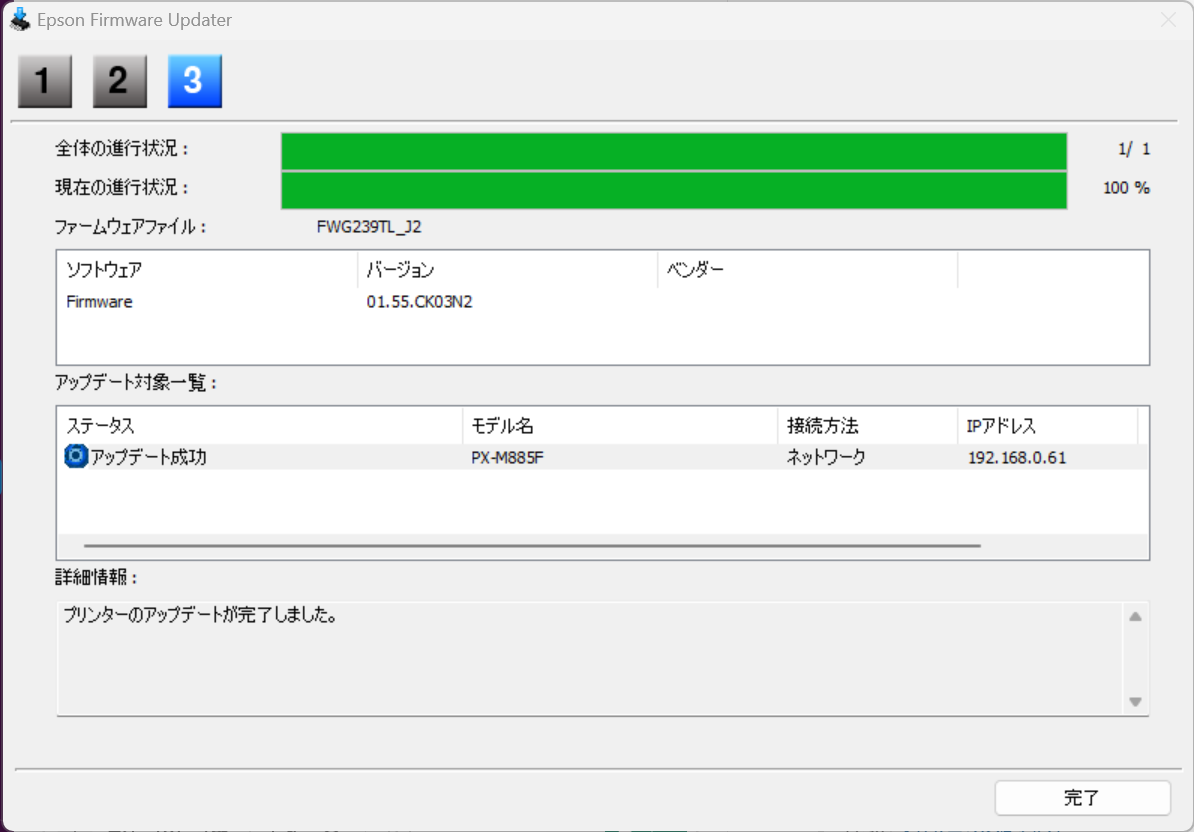The image size is (1194, 832).
Task: Click the 接続方法 column header
Action: (x=867, y=426)
